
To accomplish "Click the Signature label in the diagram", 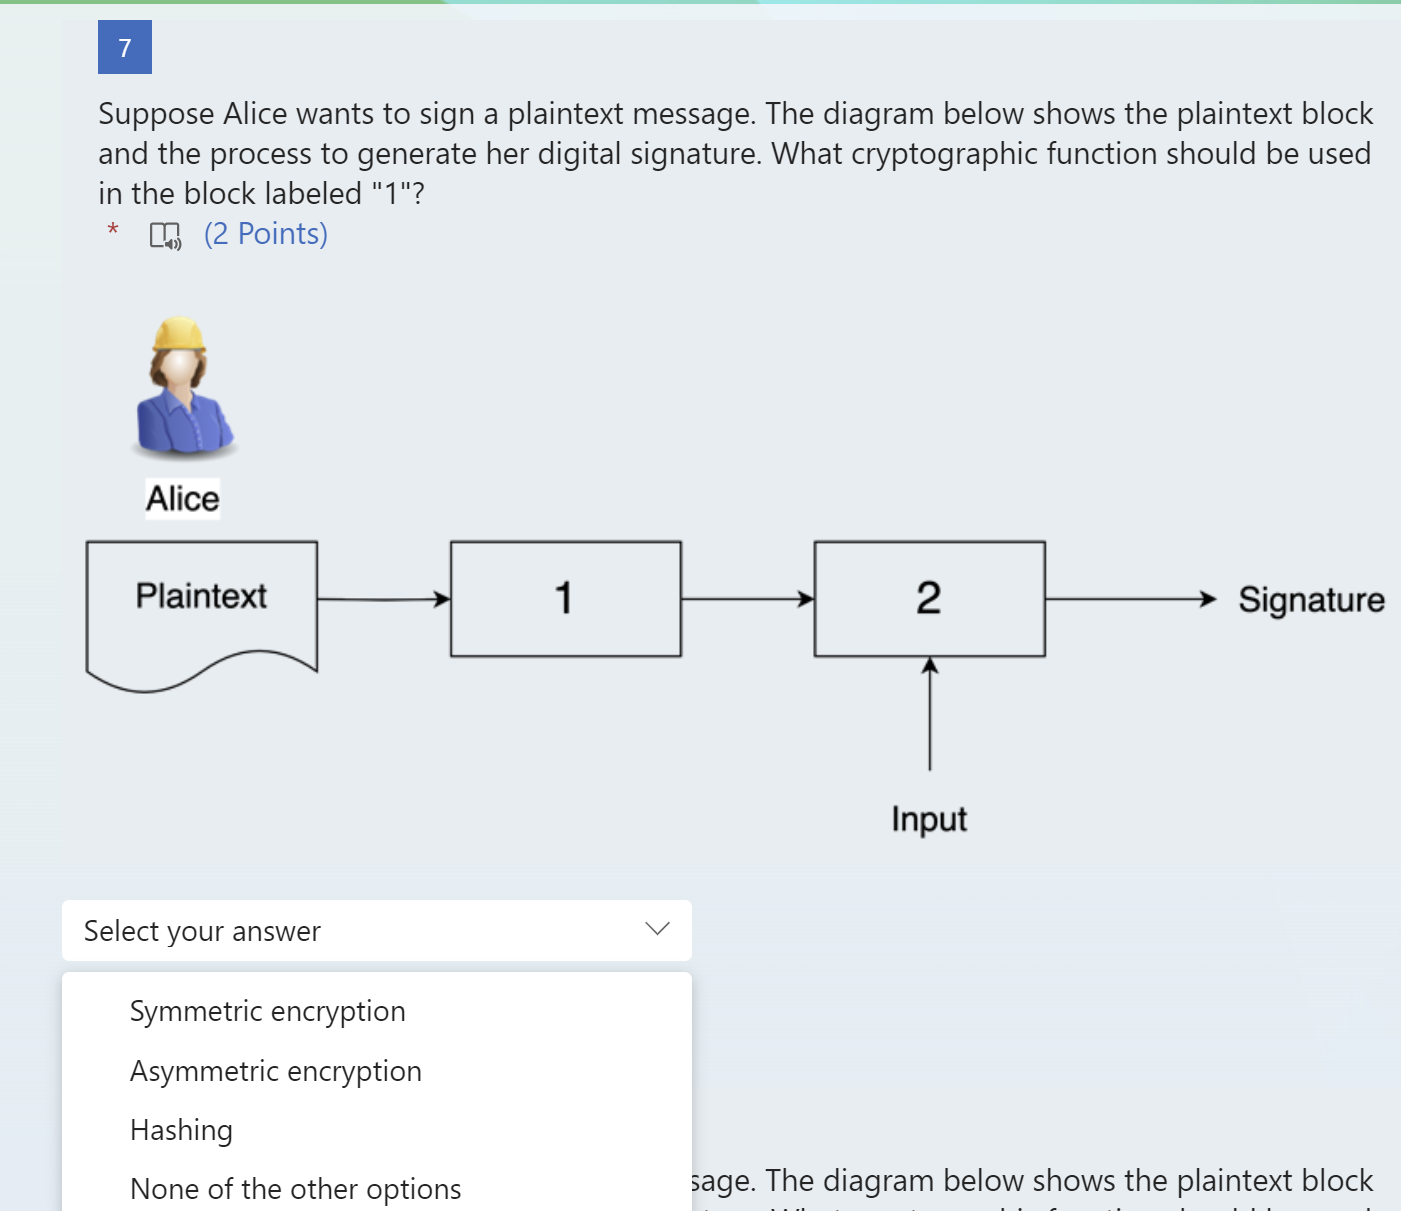I will pos(1312,600).
